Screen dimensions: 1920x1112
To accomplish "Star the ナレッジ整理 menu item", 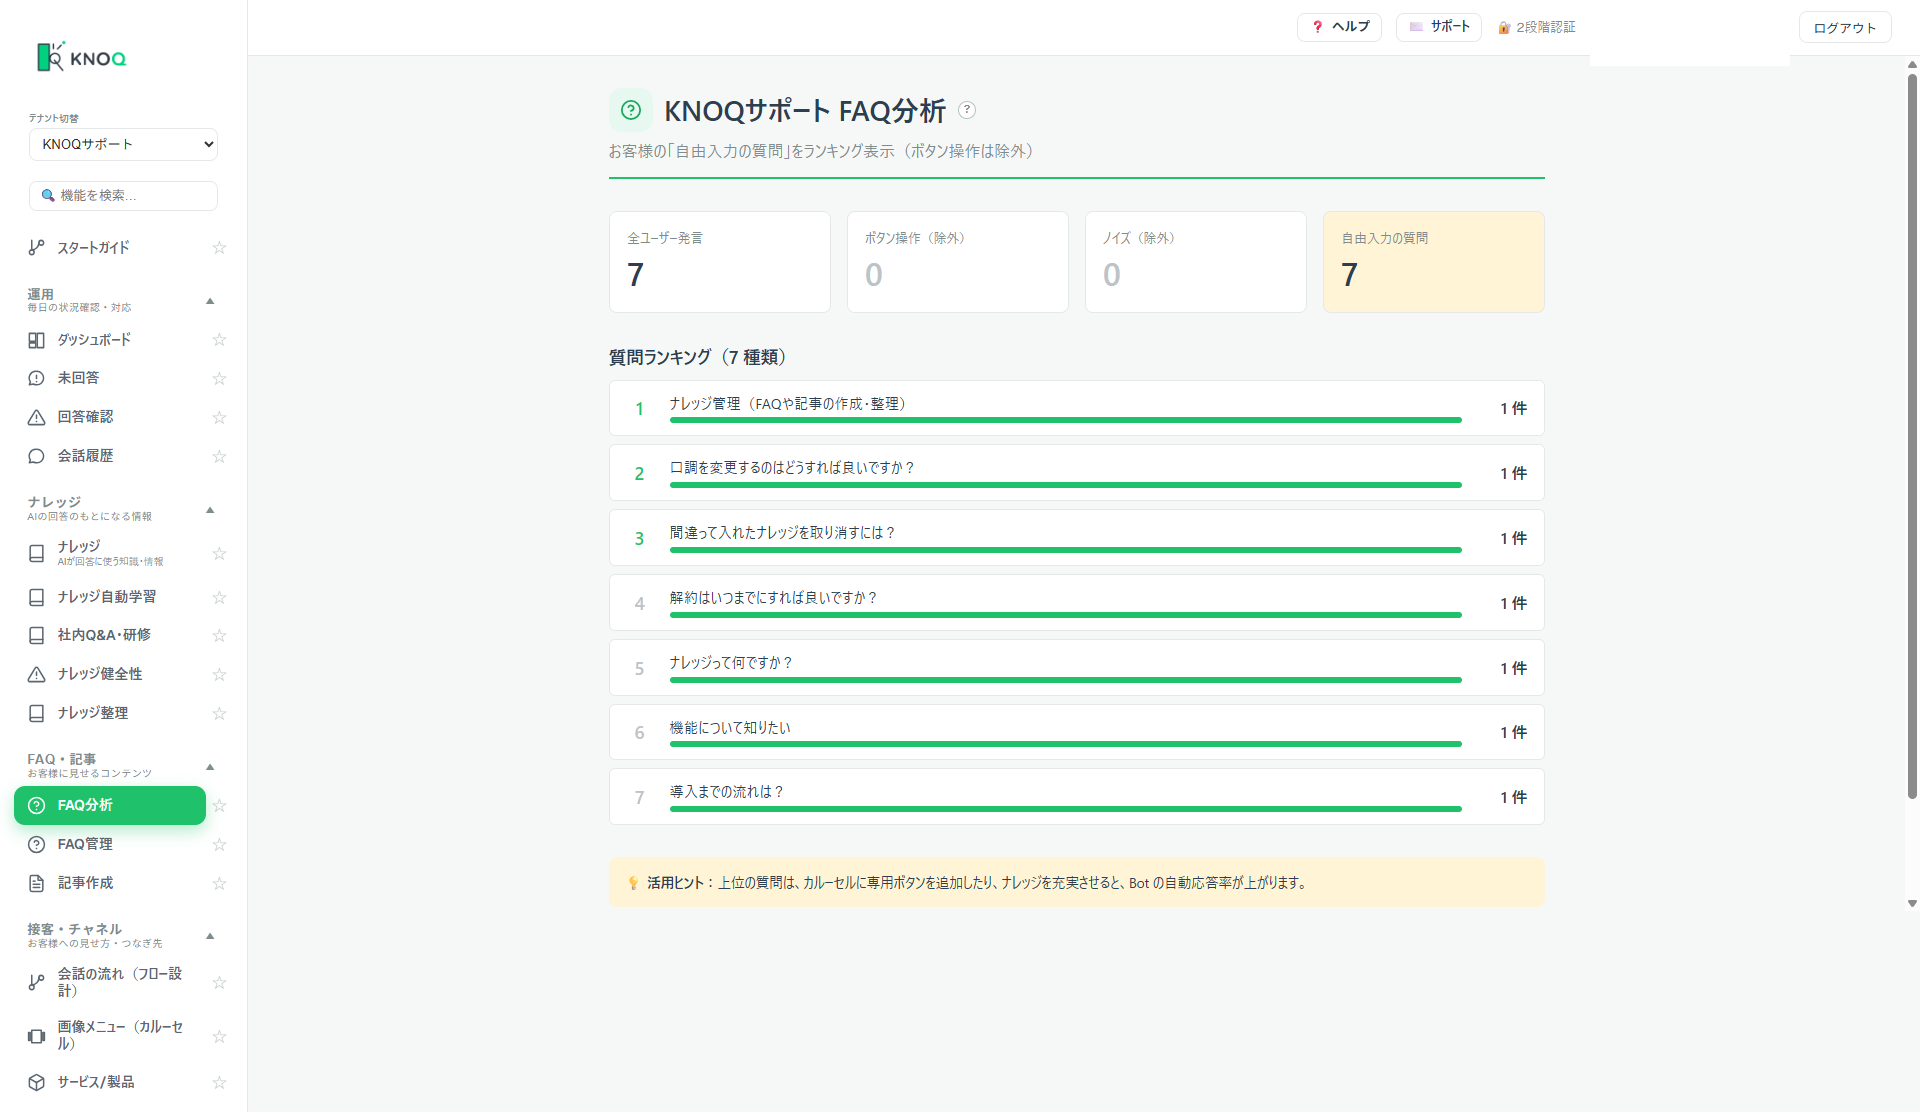I will 219,713.
